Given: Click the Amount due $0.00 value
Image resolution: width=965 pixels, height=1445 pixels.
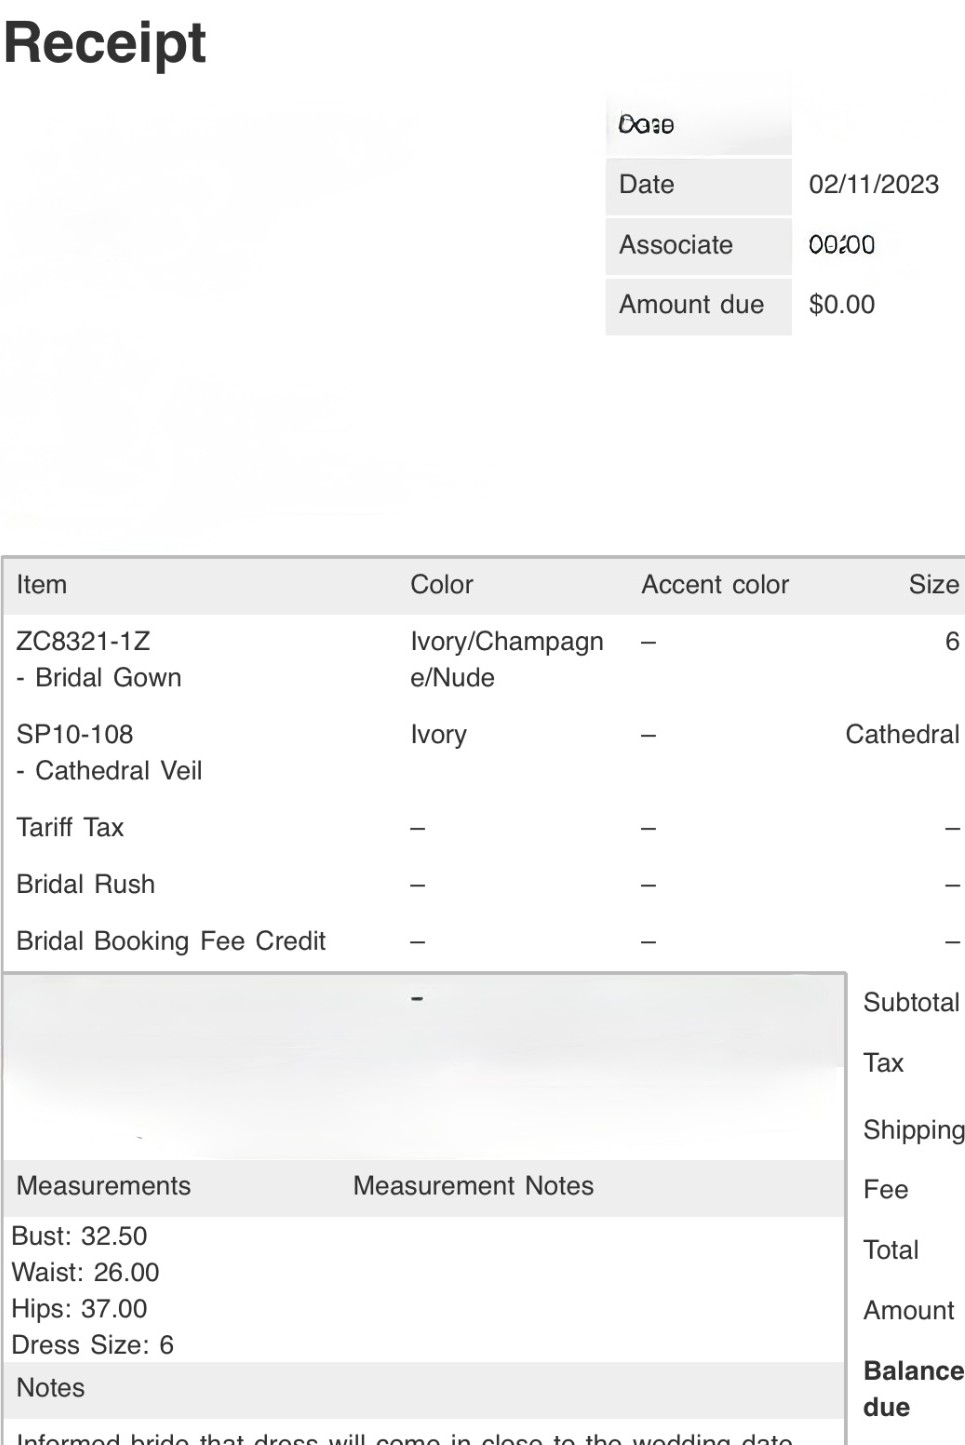Looking at the screenshot, I should coord(841,305).
